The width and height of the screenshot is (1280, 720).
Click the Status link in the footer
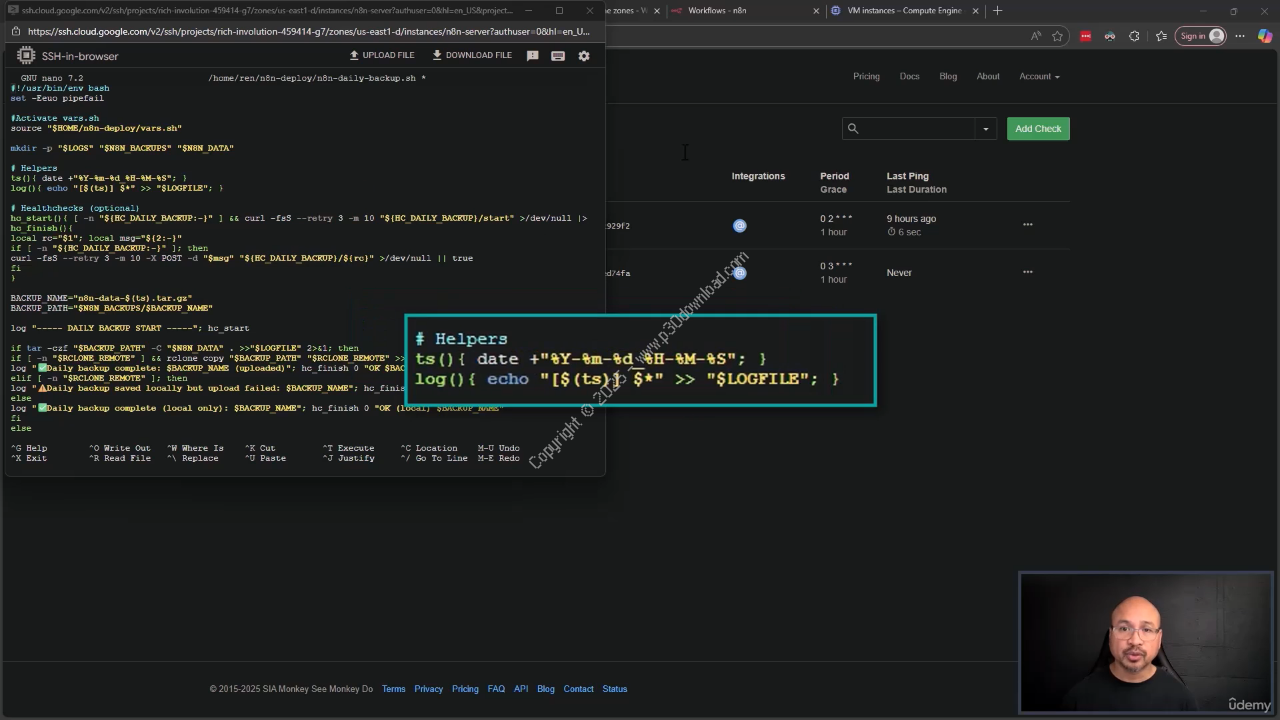tap(615, 689)
